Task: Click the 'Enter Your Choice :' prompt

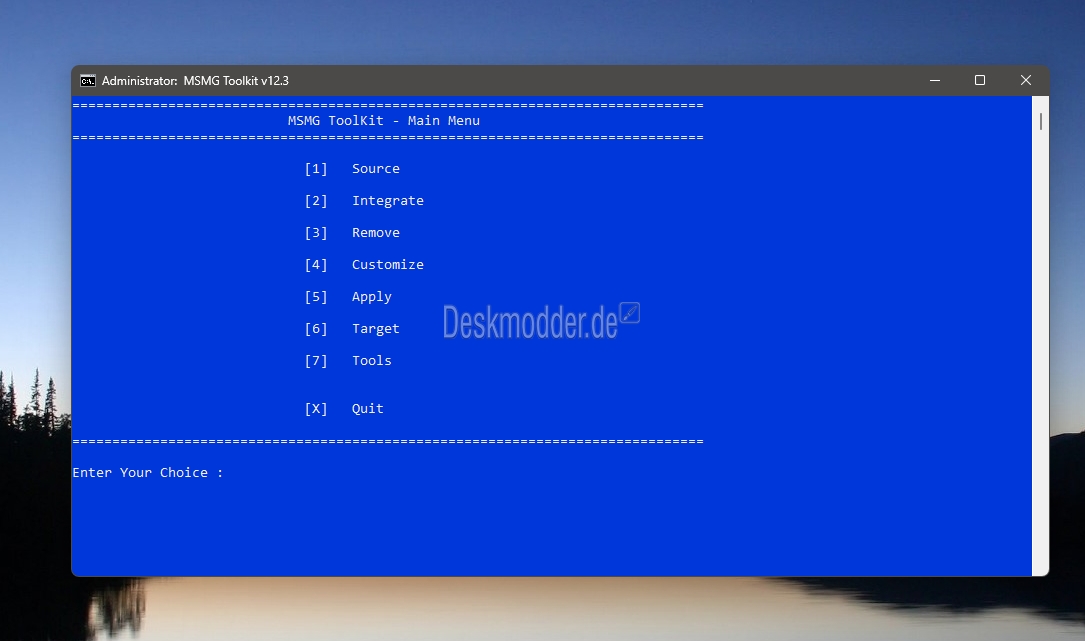Action: tap(147, 473)
